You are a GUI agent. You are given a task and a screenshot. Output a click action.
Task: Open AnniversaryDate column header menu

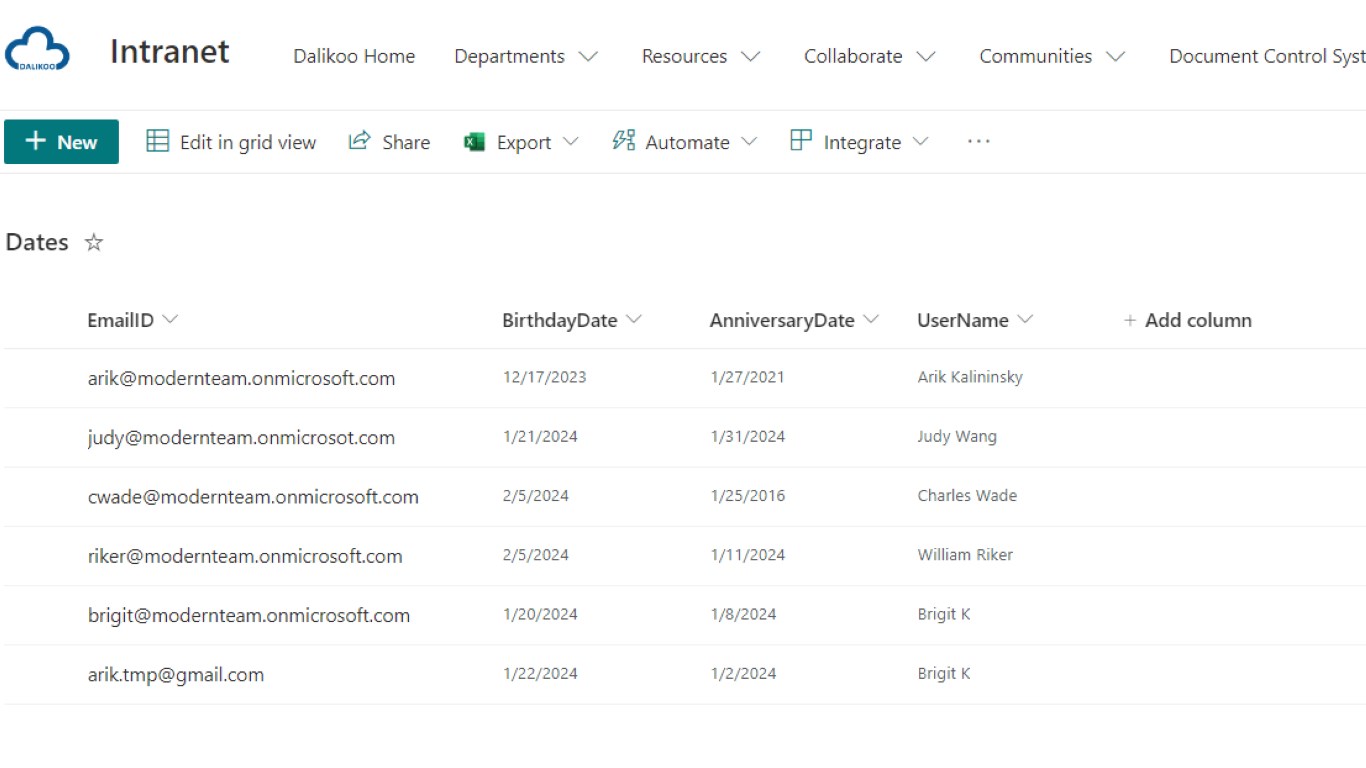pos(871,320)
